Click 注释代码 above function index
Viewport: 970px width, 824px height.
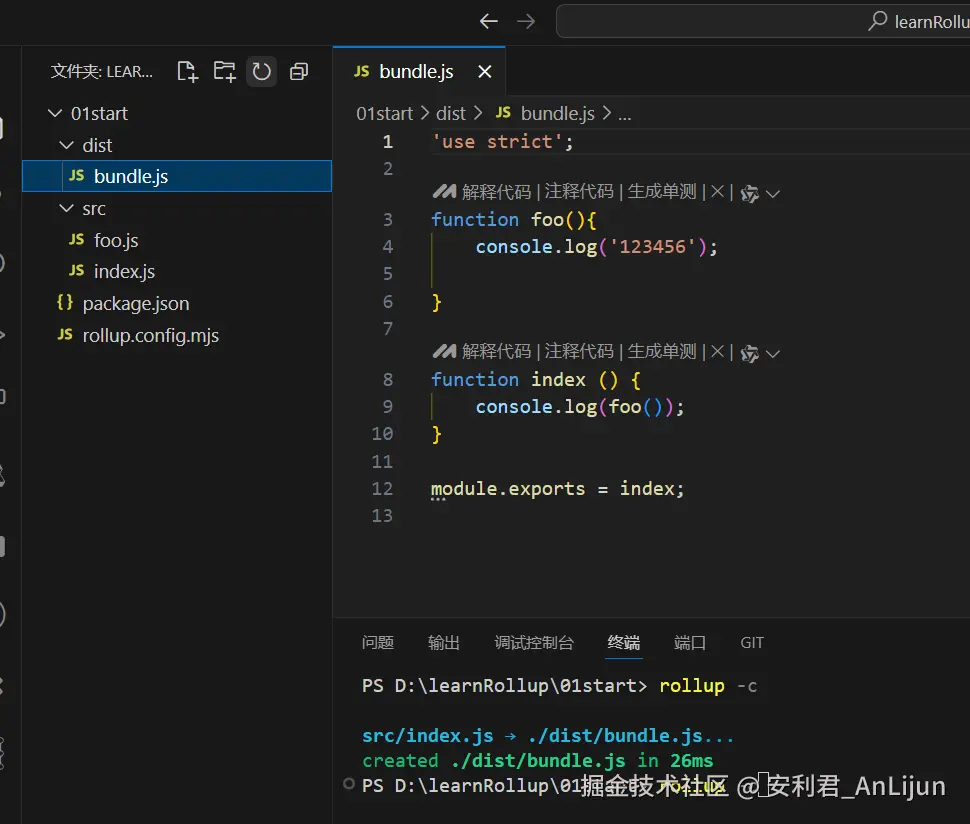[x=579, y=351]
